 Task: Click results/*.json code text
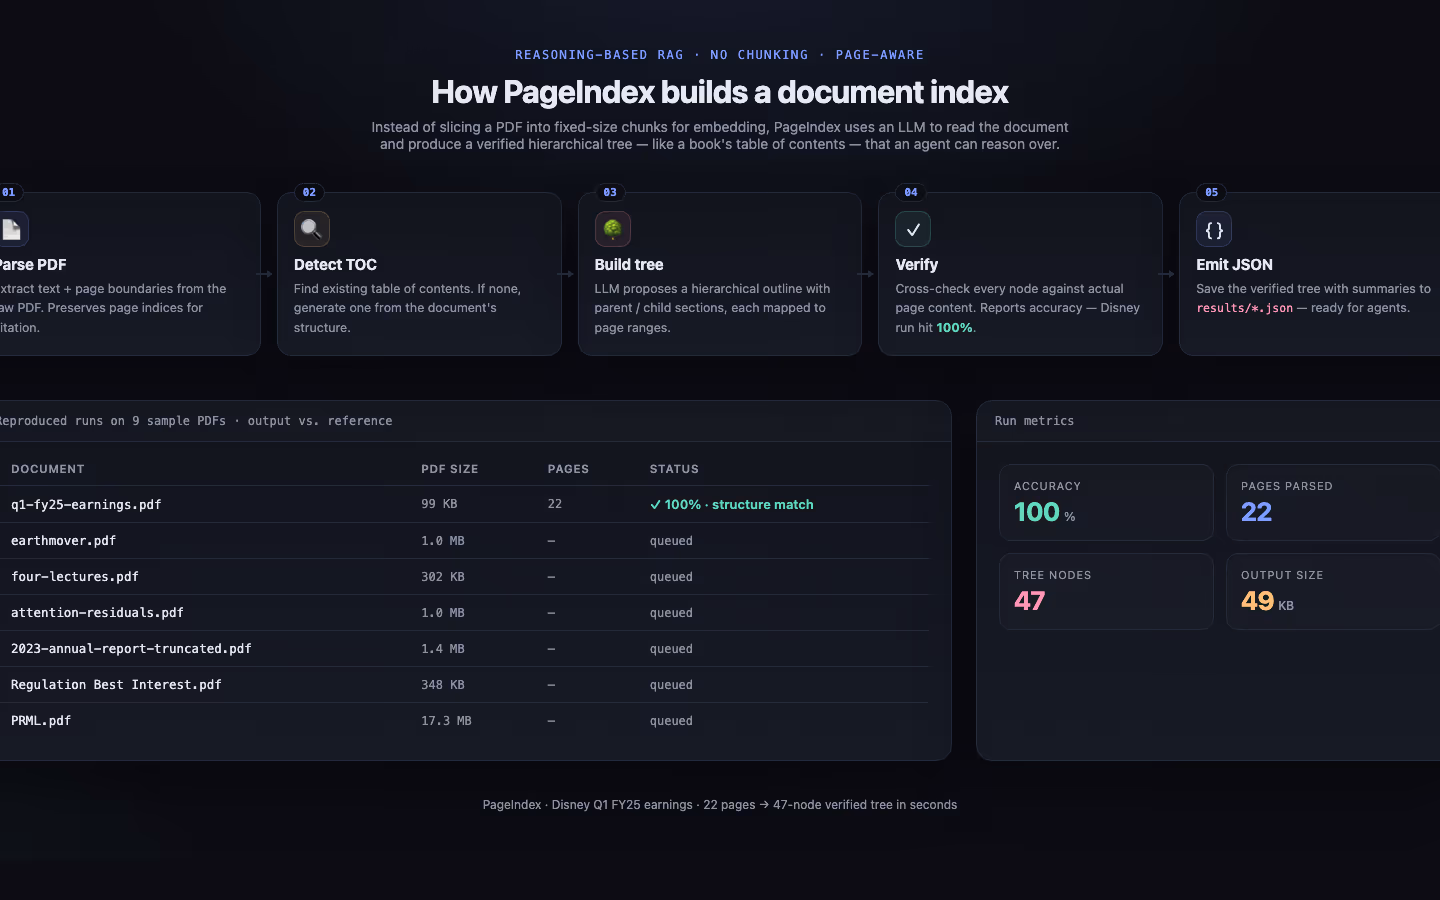click(x=1245, y=308)
